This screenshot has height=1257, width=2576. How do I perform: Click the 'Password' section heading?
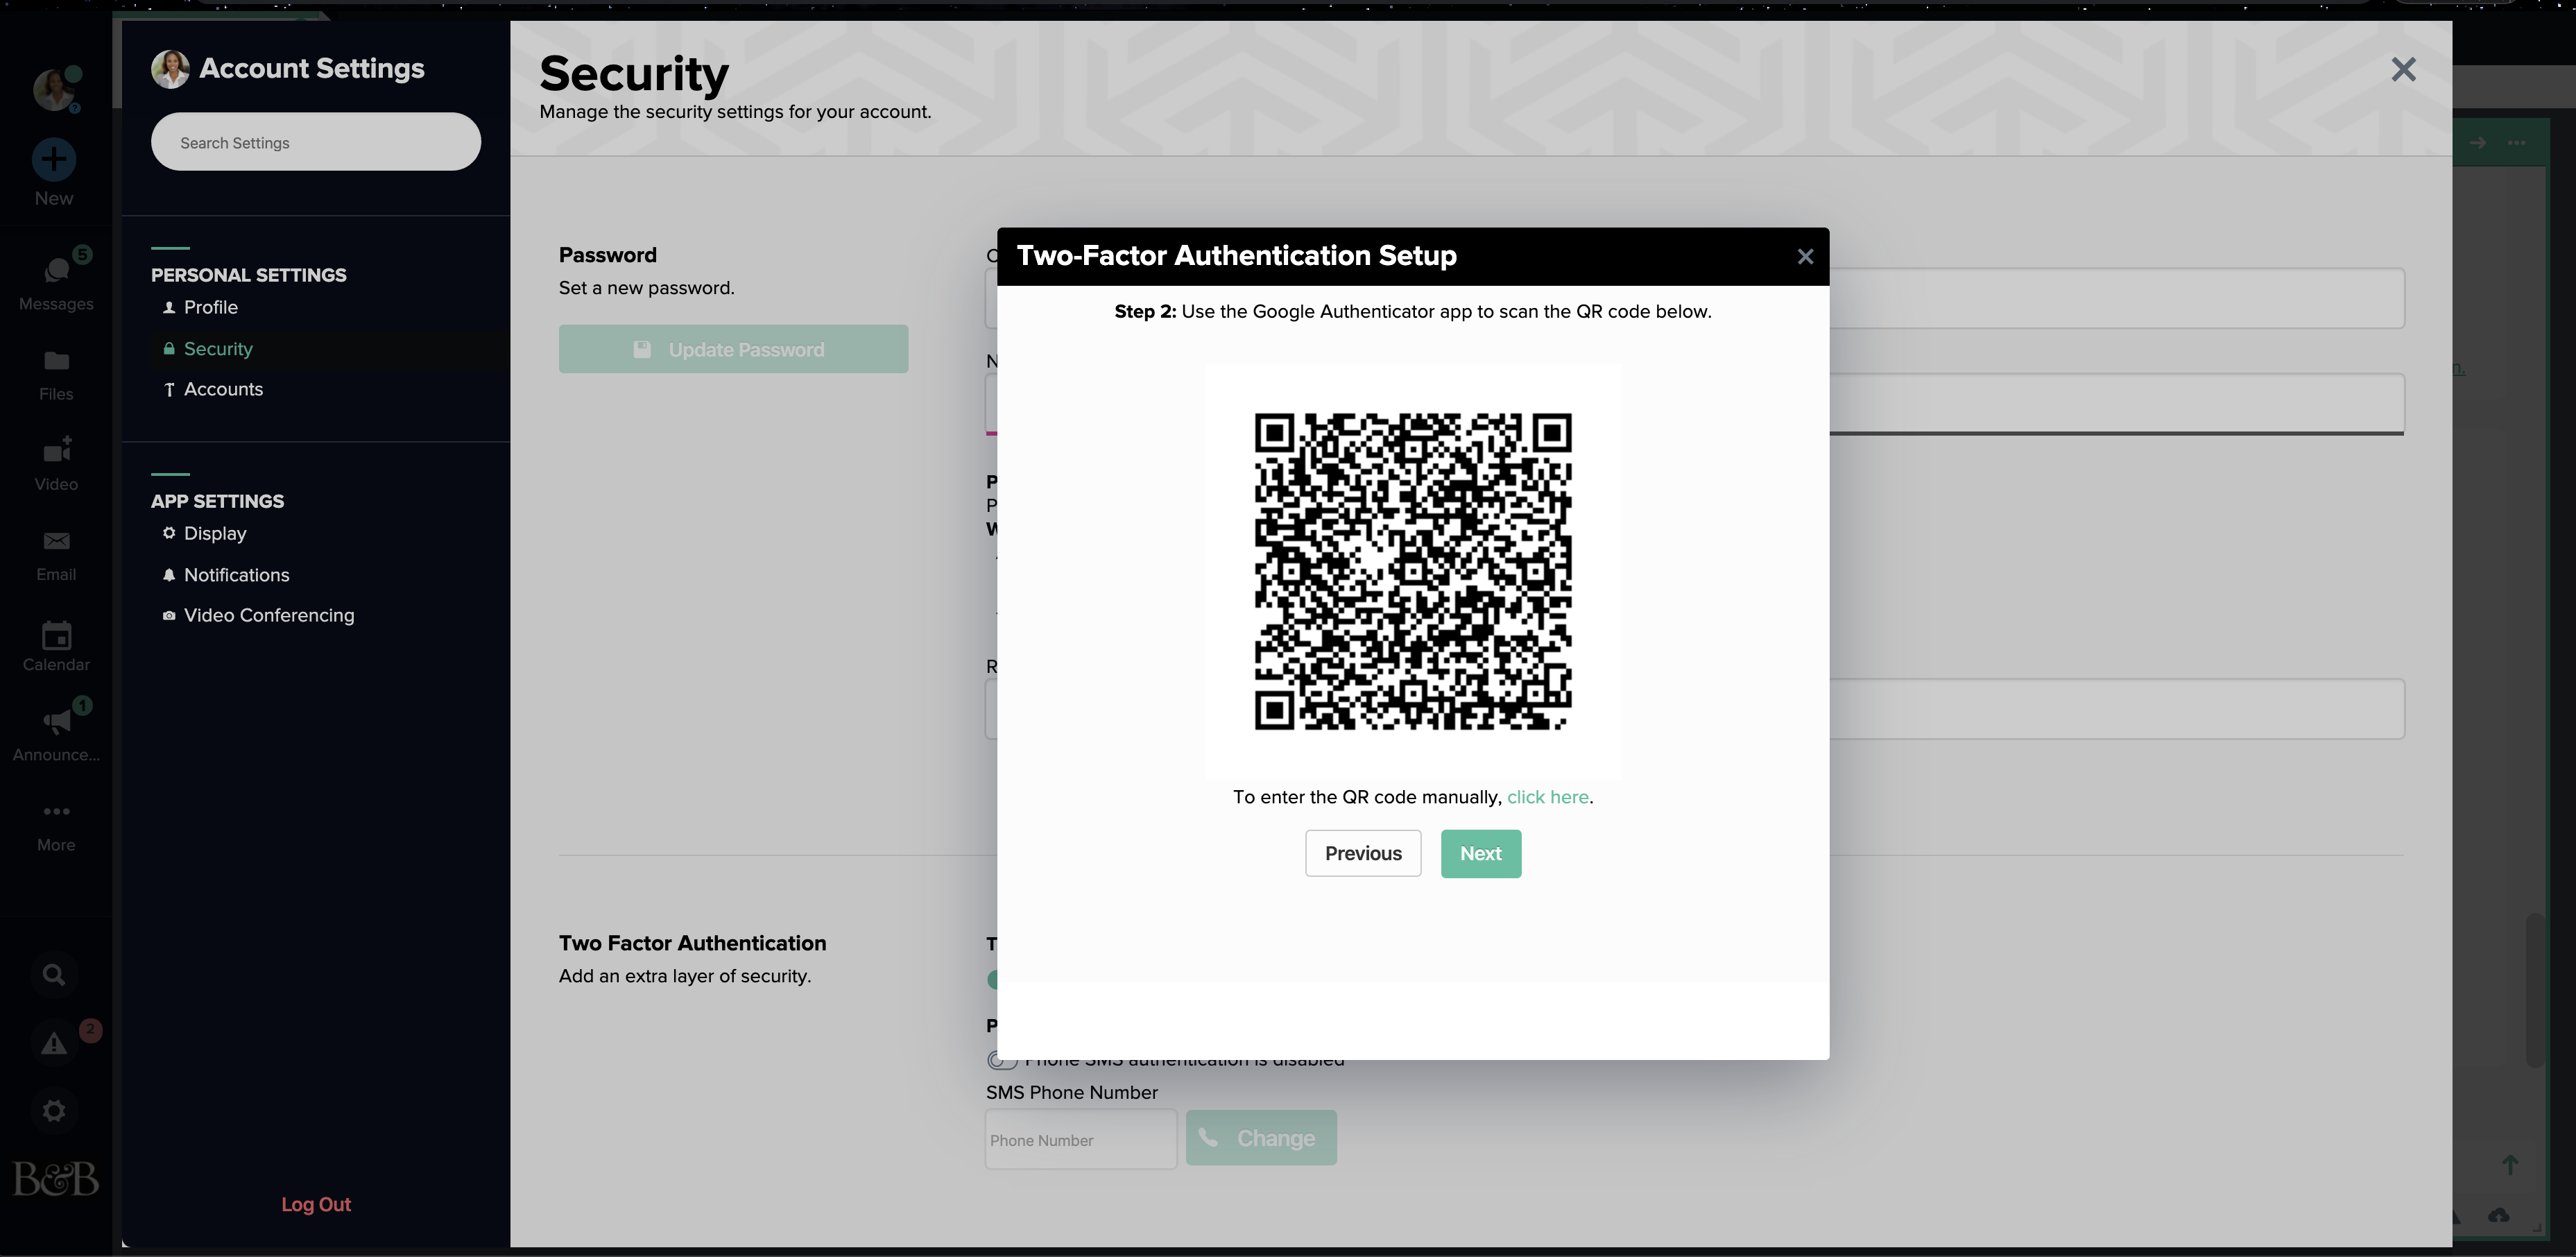coord(607,255)
